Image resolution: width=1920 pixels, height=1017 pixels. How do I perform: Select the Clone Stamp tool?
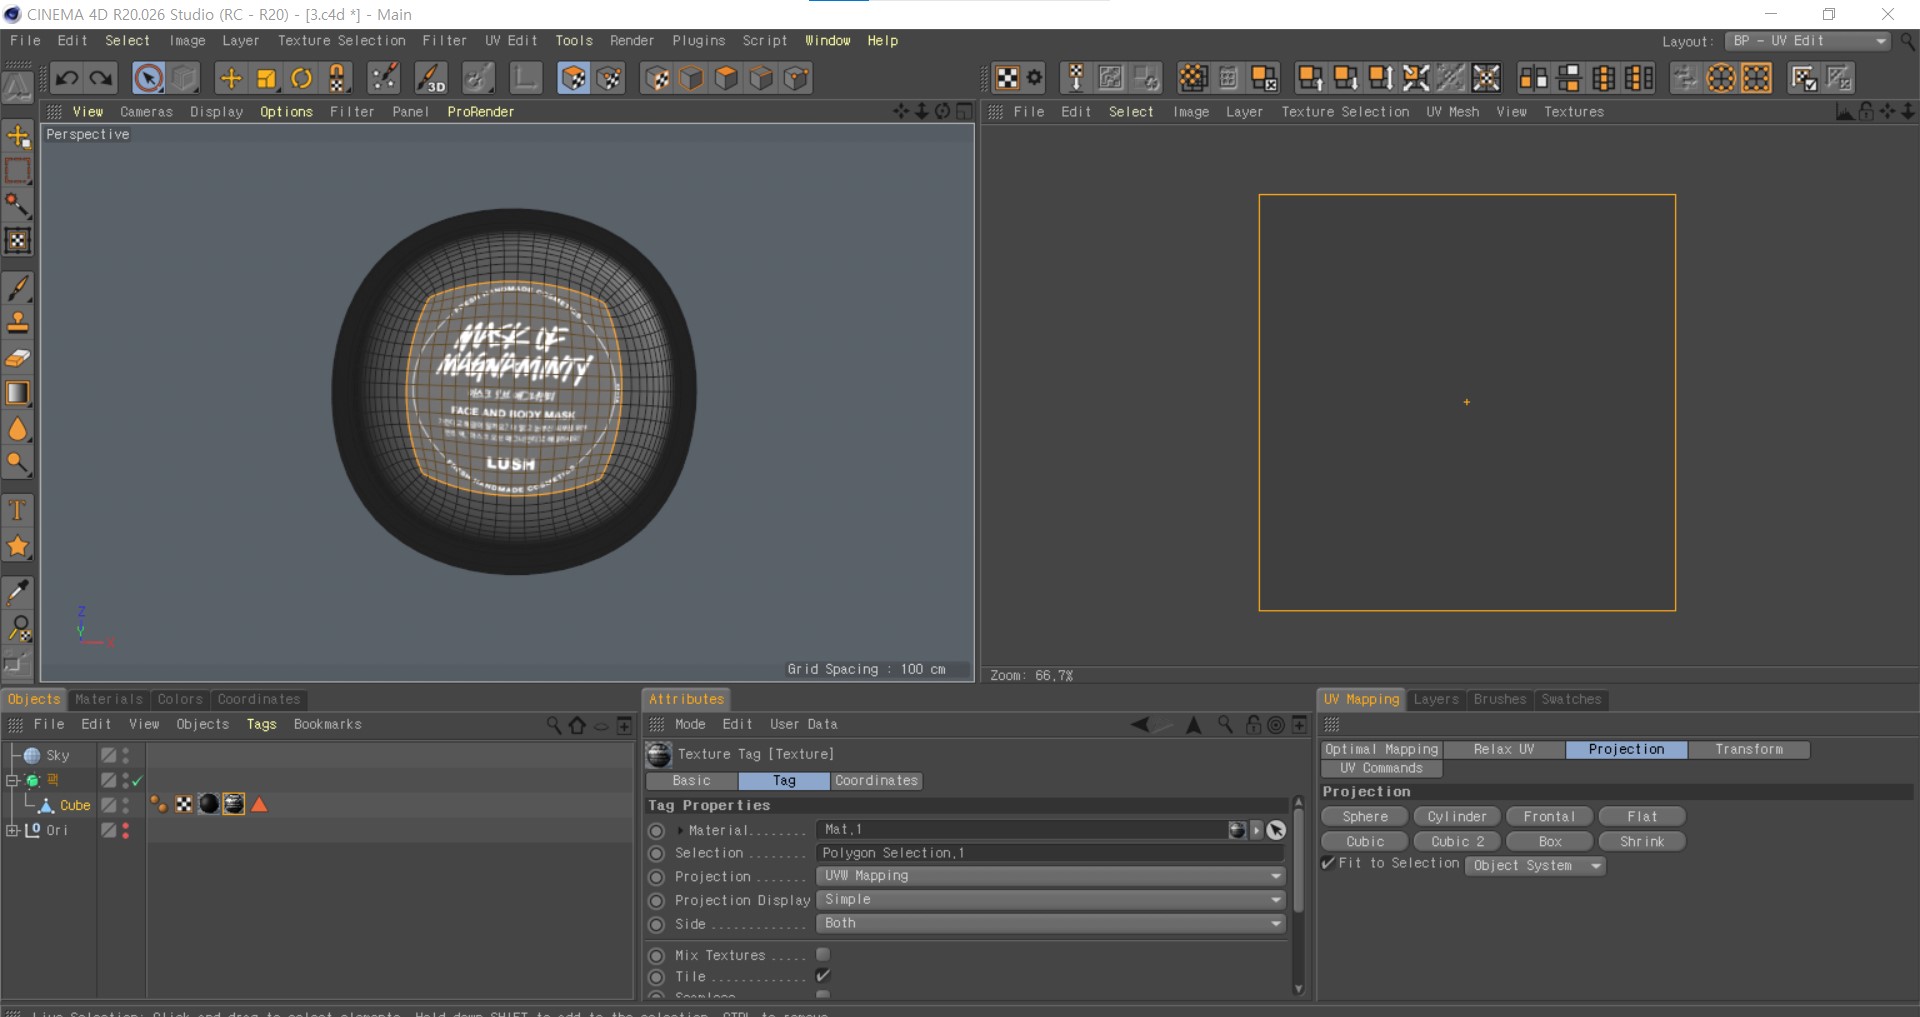click(x=18, y=323)
